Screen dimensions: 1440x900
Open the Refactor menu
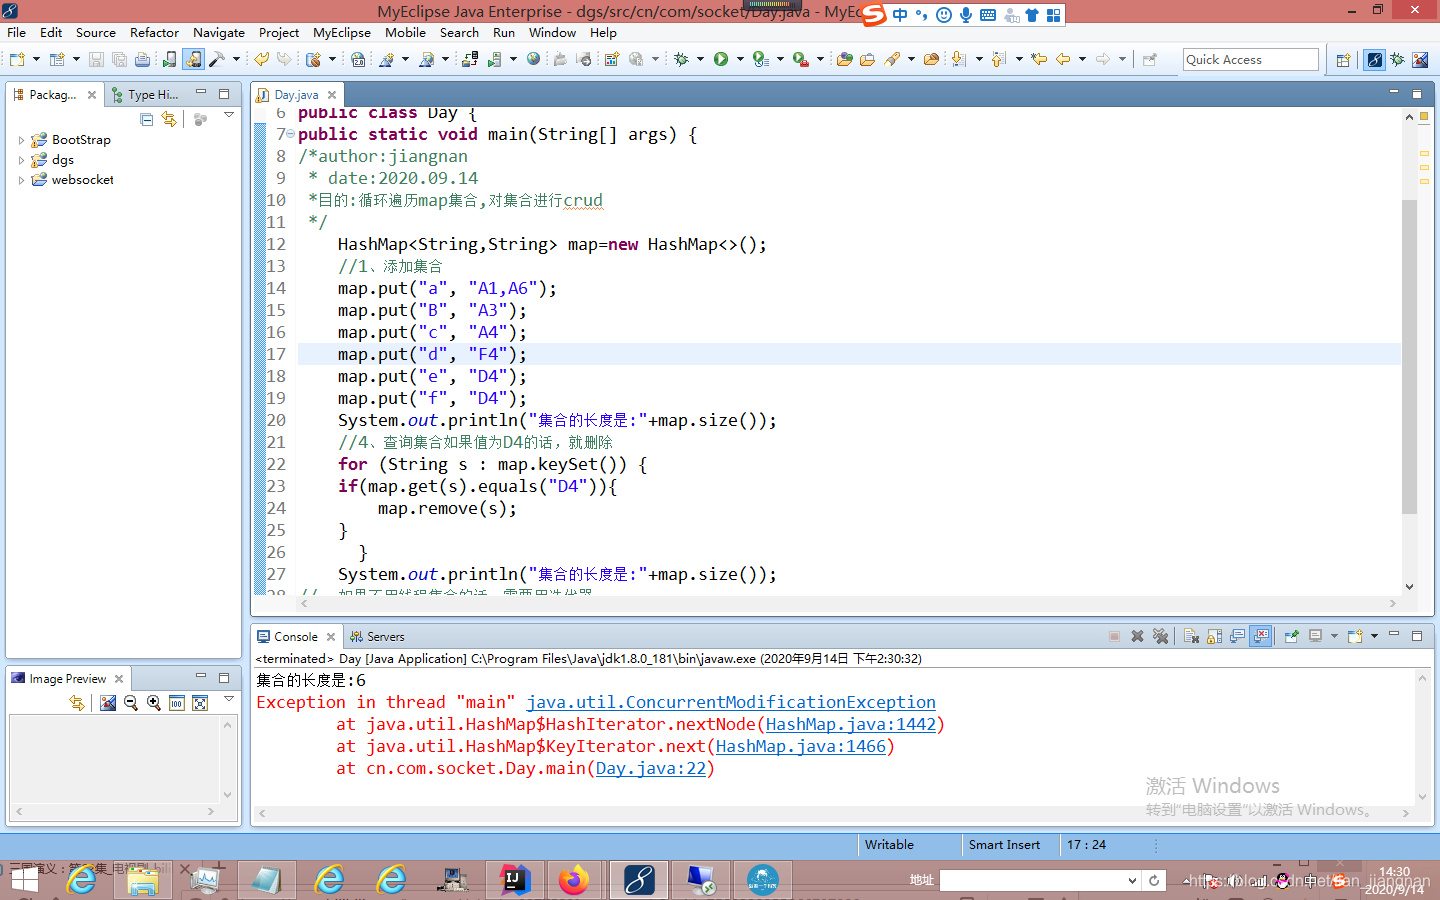154,33
